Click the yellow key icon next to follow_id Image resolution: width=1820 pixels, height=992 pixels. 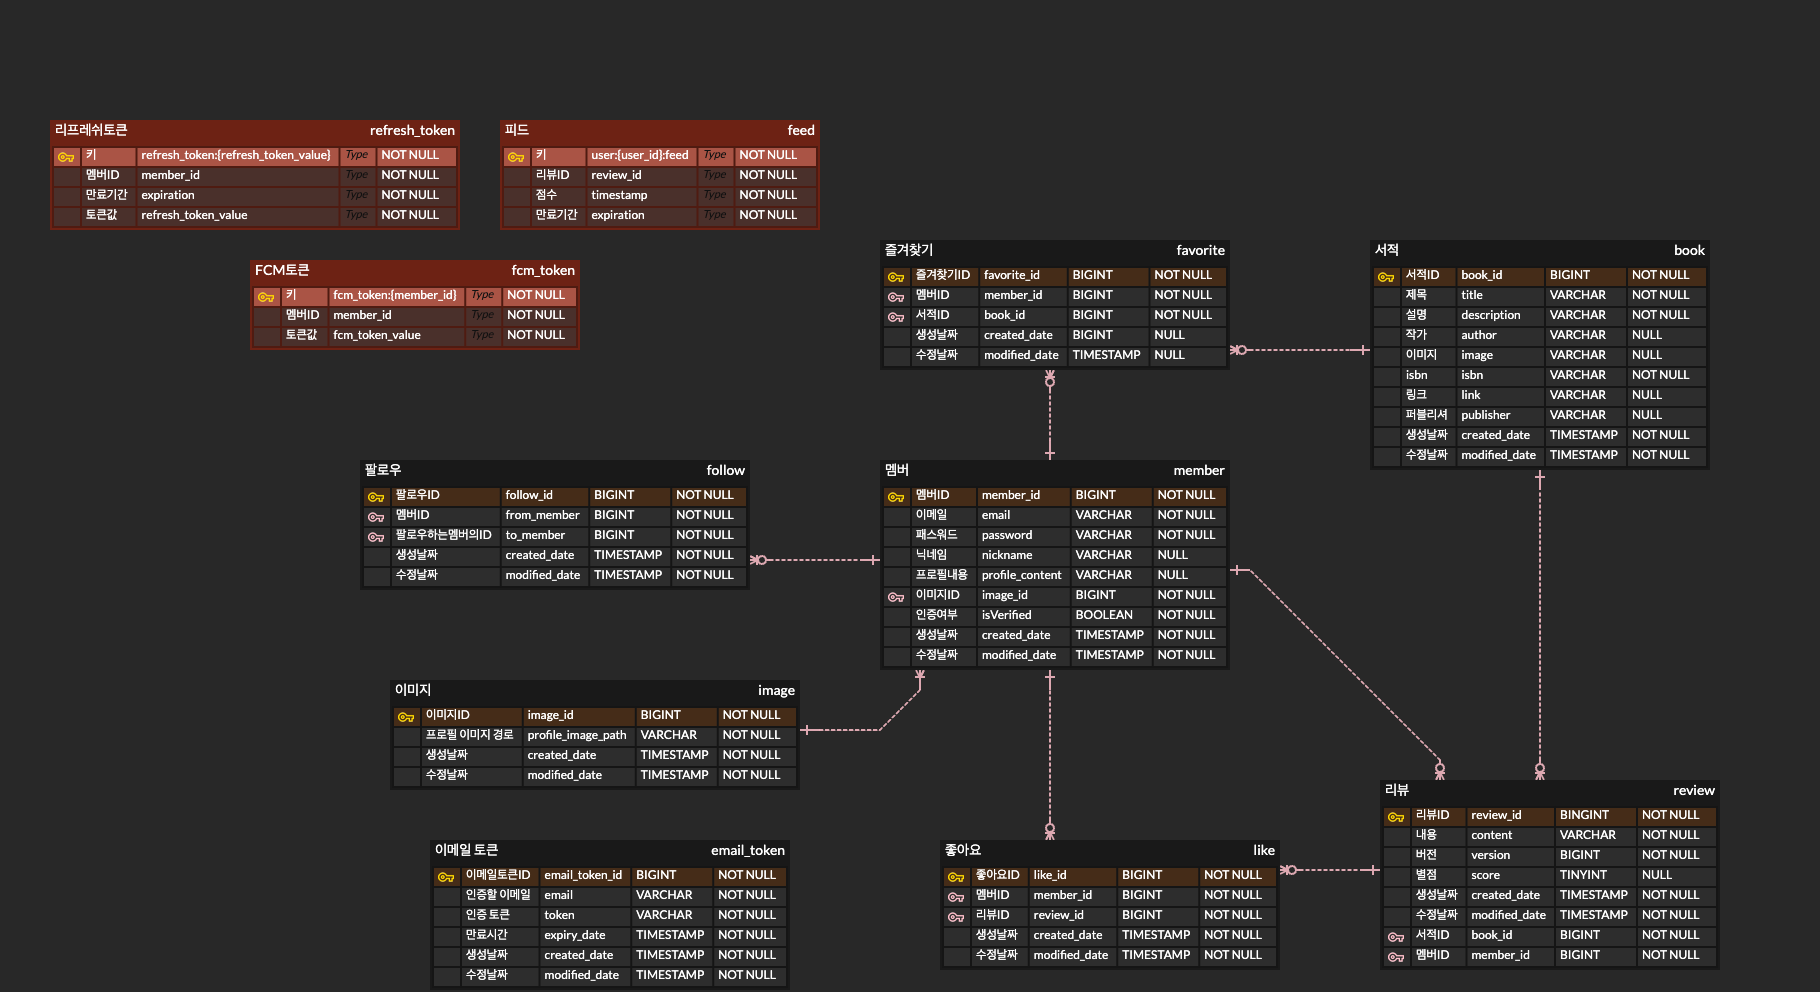click(x=376, y=496)
